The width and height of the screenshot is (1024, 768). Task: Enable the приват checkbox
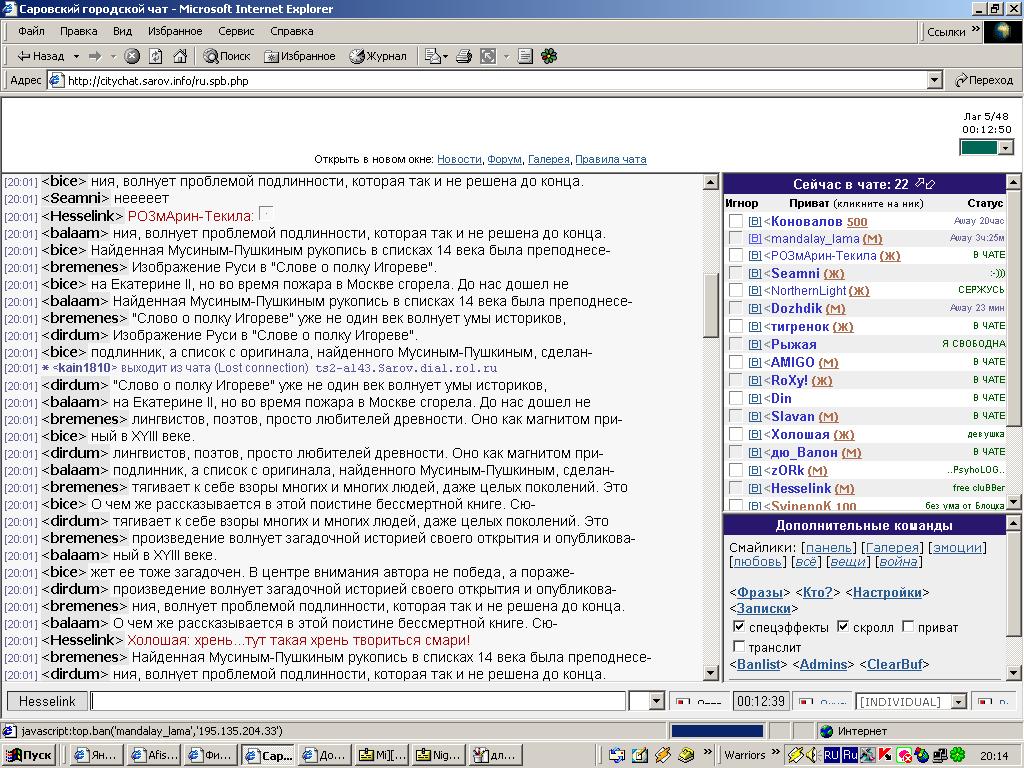907,627
